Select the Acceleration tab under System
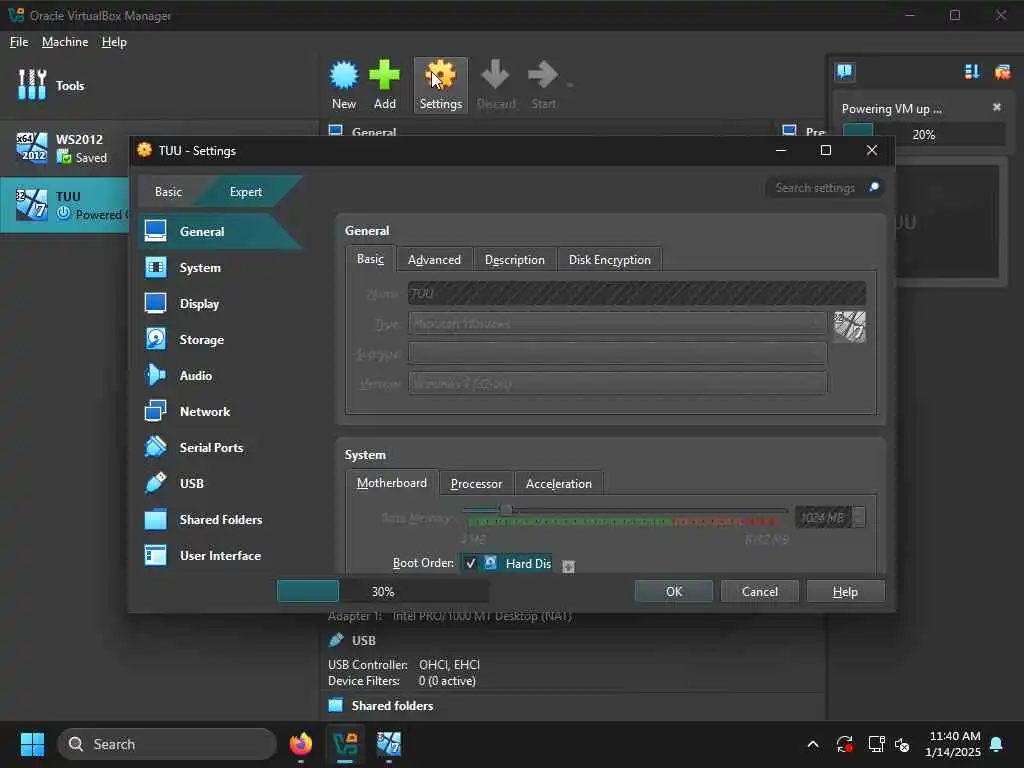This screenshot has width=1024, height=768. coord(558,484)
